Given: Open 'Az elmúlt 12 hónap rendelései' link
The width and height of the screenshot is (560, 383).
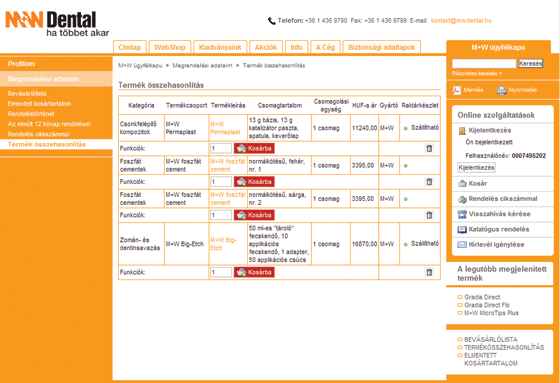Looking at the screenshot, I should [49, 124].
